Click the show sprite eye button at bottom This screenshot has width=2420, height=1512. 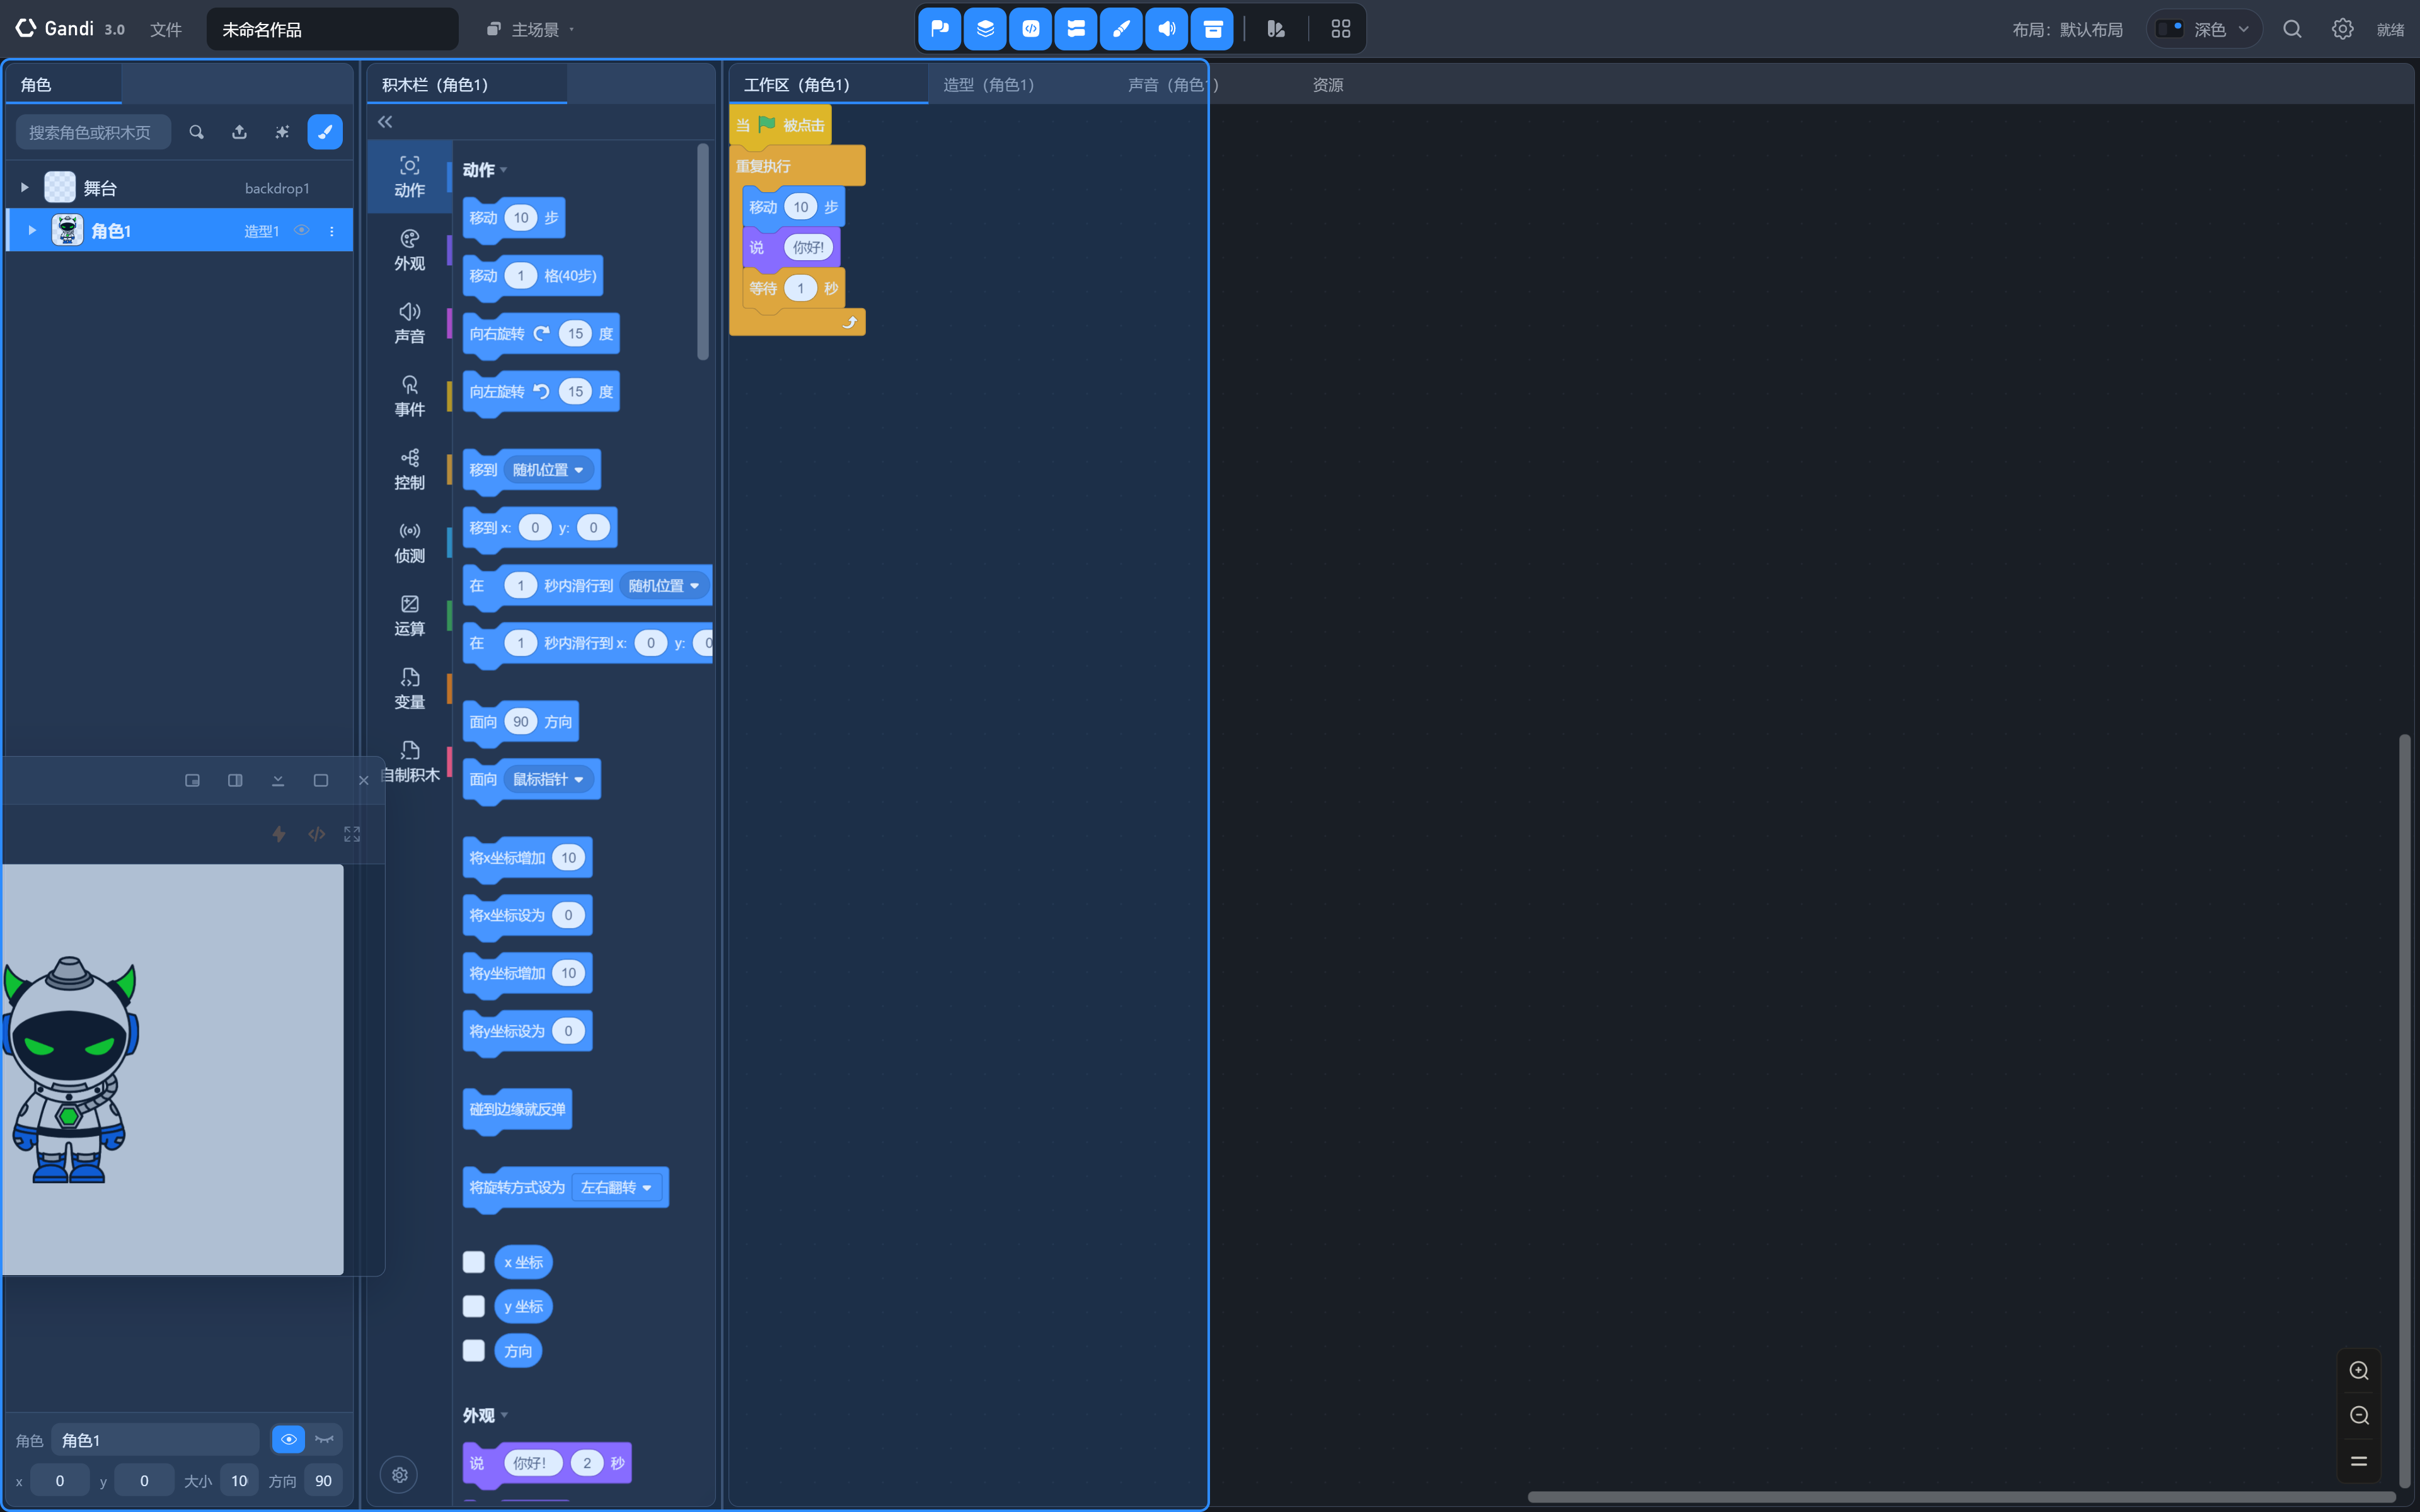click(x=289, y=1440)
